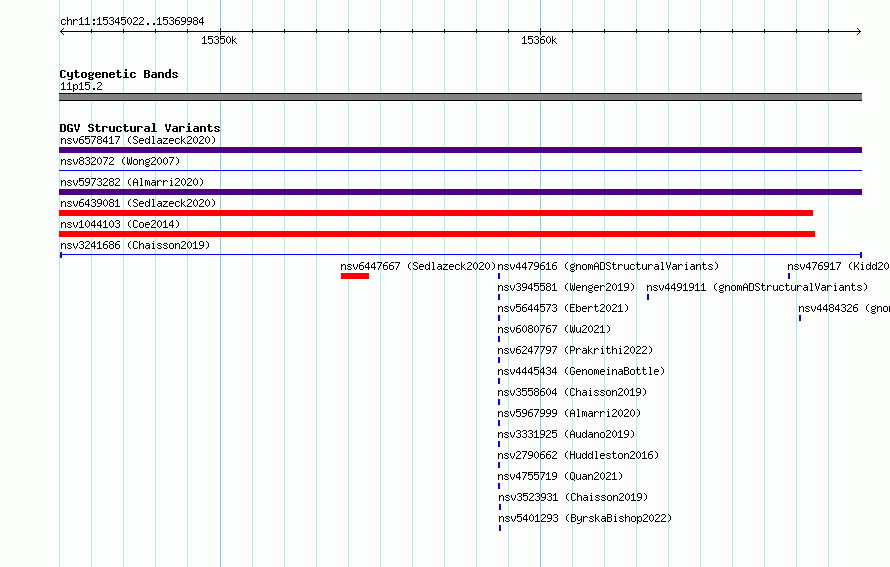Viewport: 890px width, 567px height.
Task: Click the 15360k ruler position label
Action: click(539, 40)
